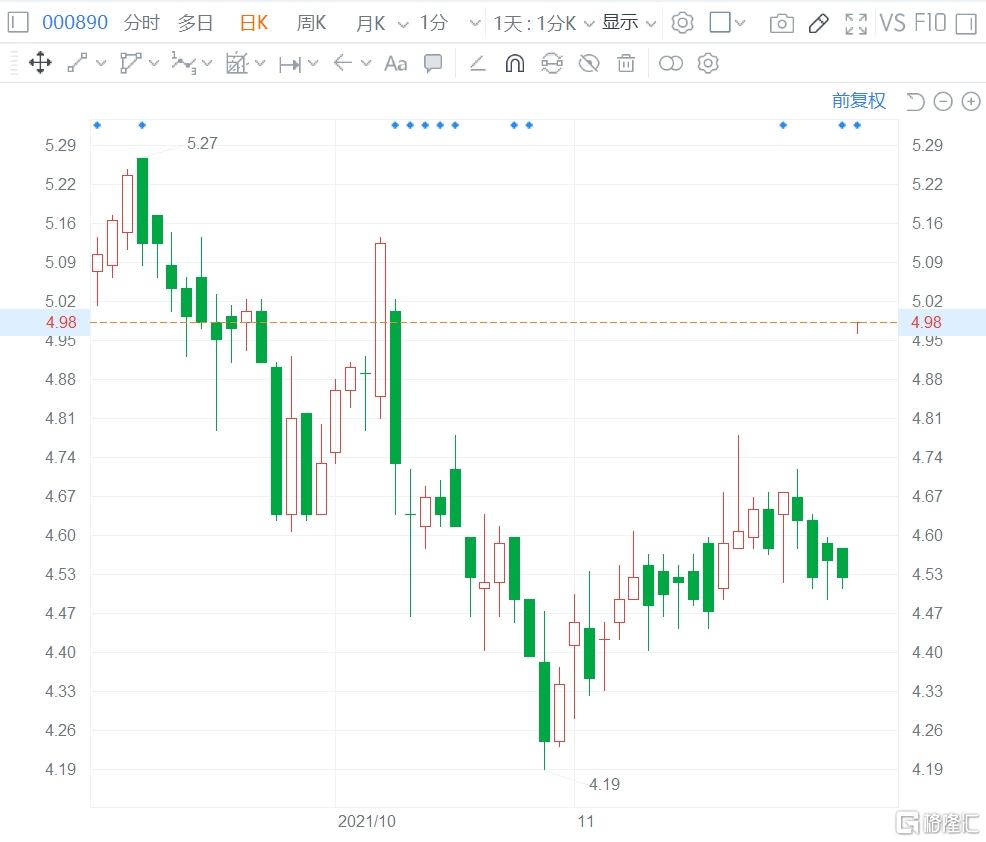Viewport: 986px width, 842px height.
Task: Expand the polygon shape tool dropdown
Action: point(154,64)
